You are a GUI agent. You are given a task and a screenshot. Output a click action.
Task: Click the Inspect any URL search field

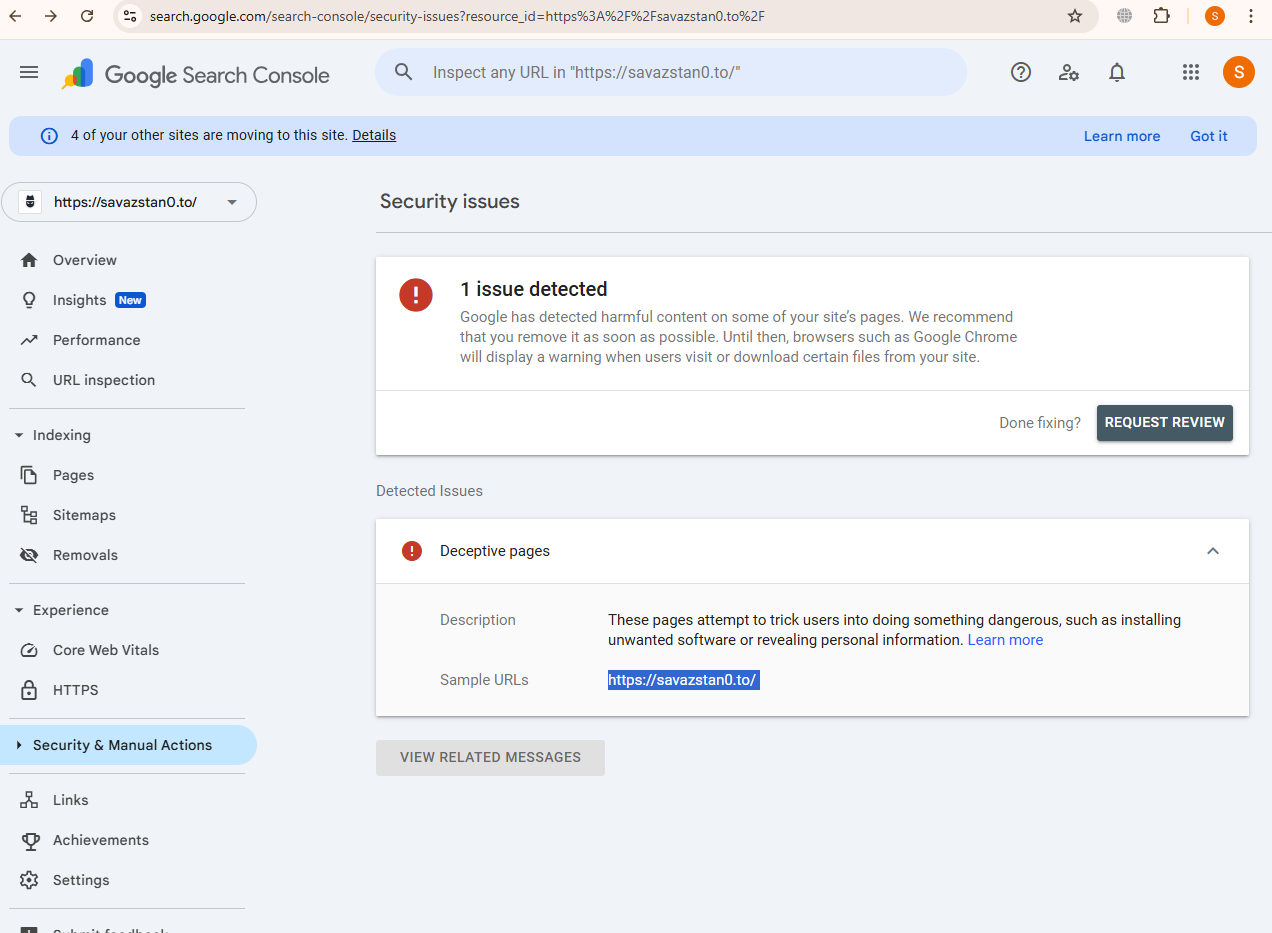tap(670, 72)
